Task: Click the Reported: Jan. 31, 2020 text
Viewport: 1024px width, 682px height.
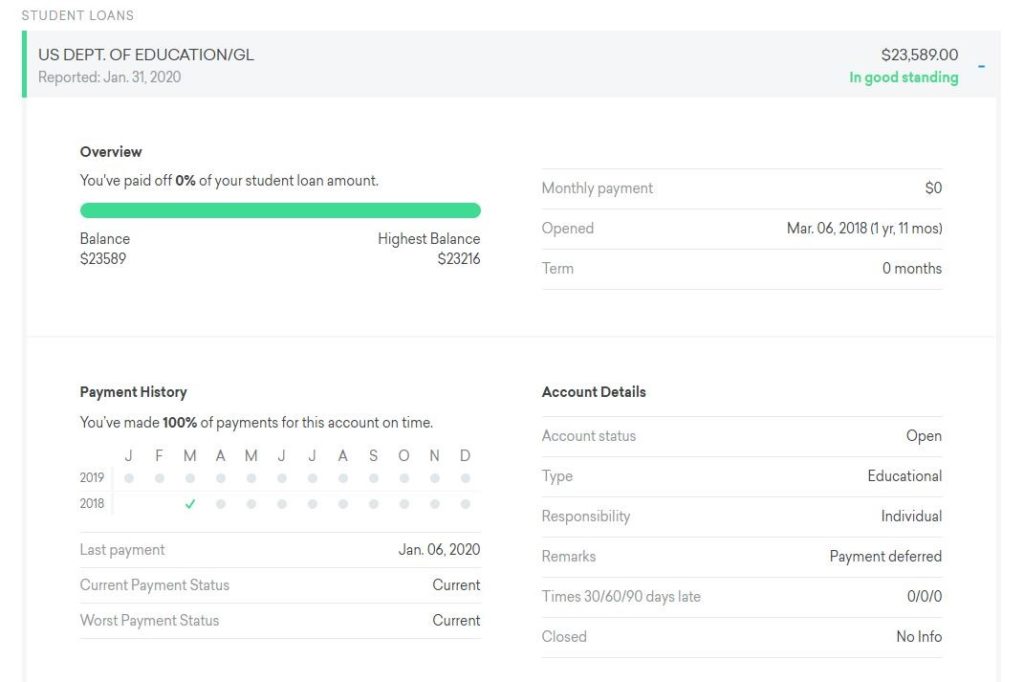Action: 109,77
